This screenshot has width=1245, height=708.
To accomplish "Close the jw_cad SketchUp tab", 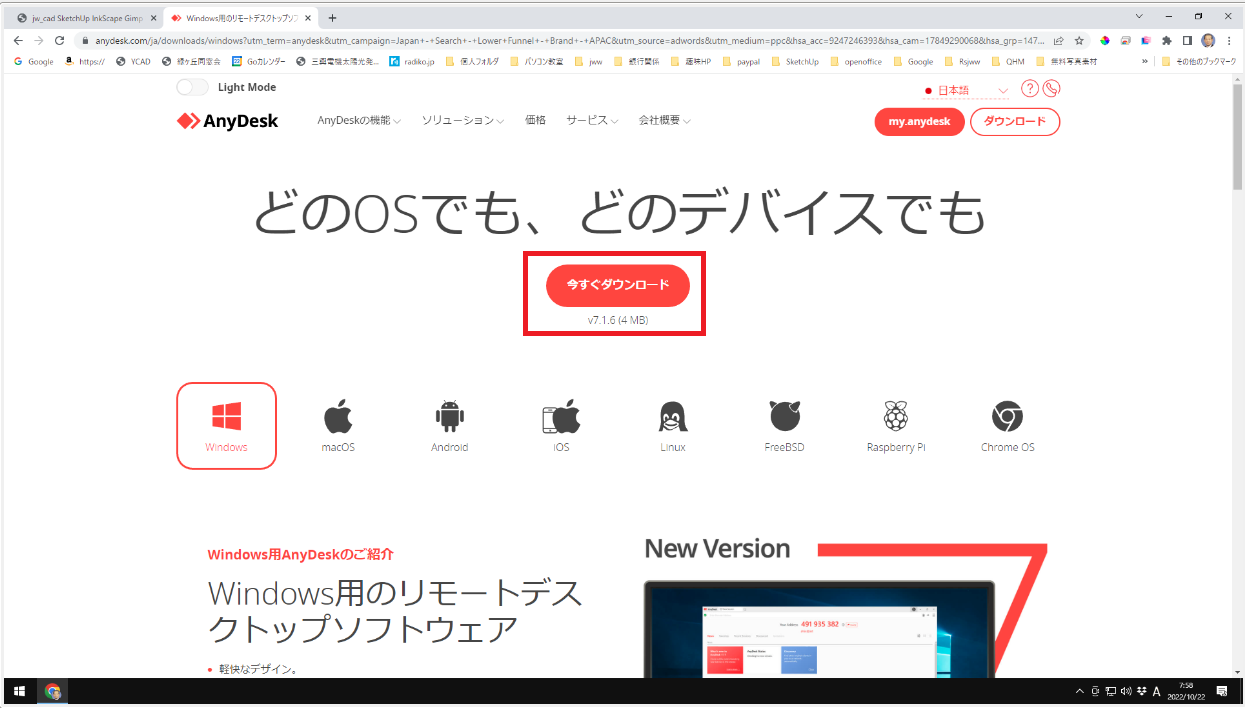I will tap(153, 18).
